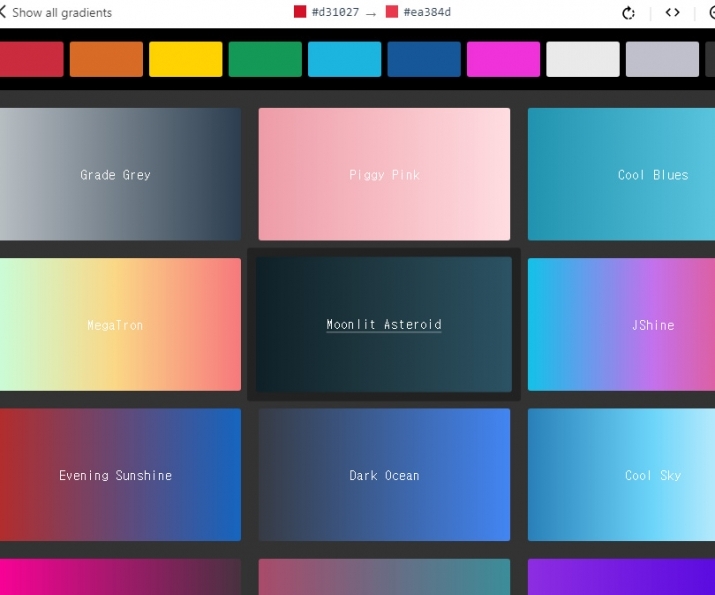Filter gradients by the dark blue swatch
The image size is (715, 595).
[x=424, y=59]
